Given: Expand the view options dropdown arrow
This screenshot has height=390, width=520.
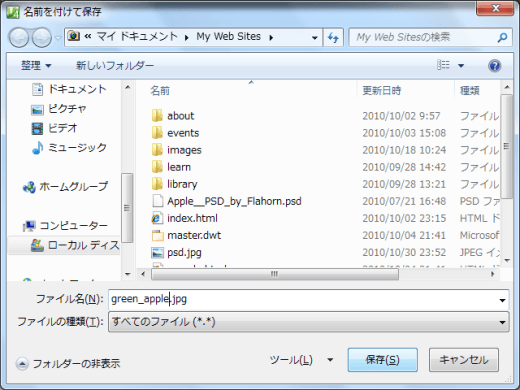Looking at the screenshot, I should tap(461, 65).
